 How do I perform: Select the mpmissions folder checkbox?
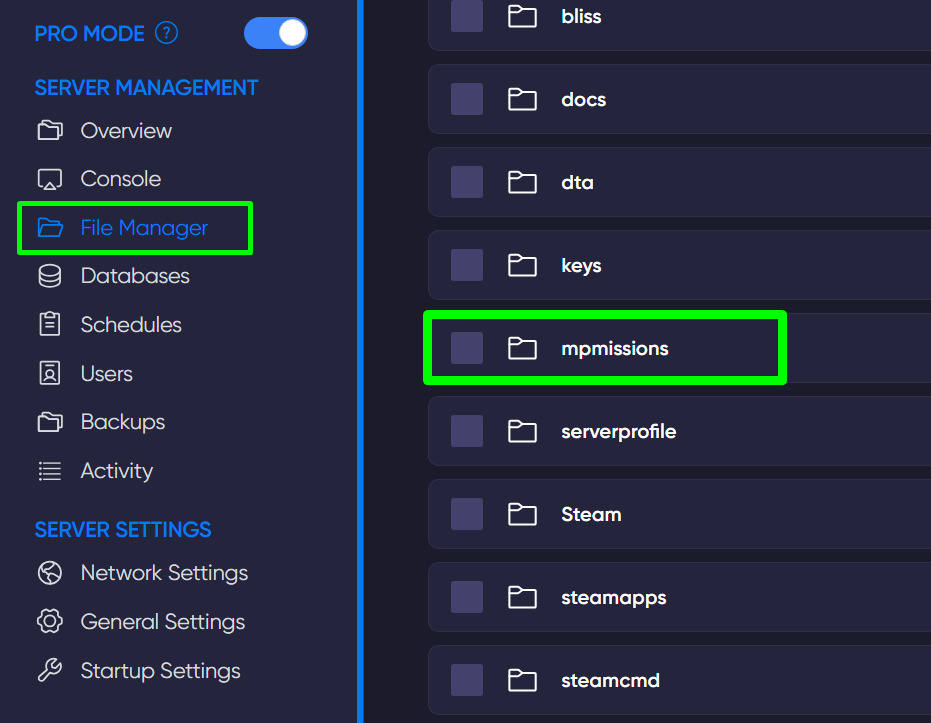click(467, 348)
